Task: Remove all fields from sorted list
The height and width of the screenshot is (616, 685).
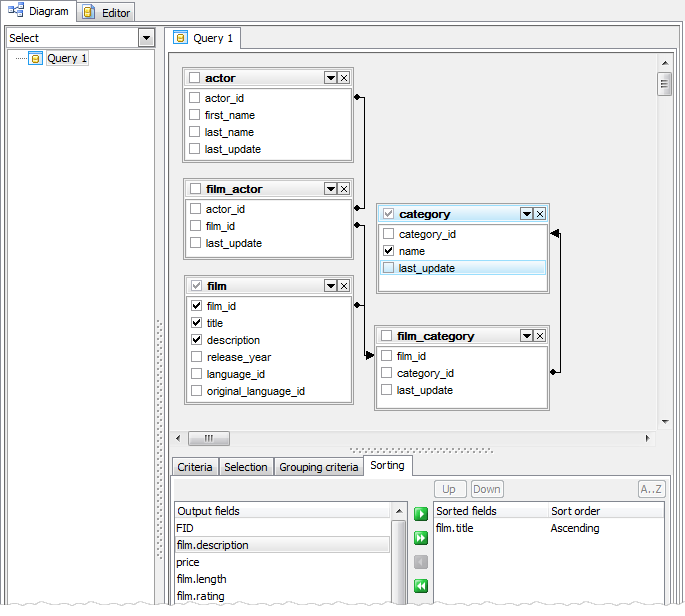Action: [421, 586]
